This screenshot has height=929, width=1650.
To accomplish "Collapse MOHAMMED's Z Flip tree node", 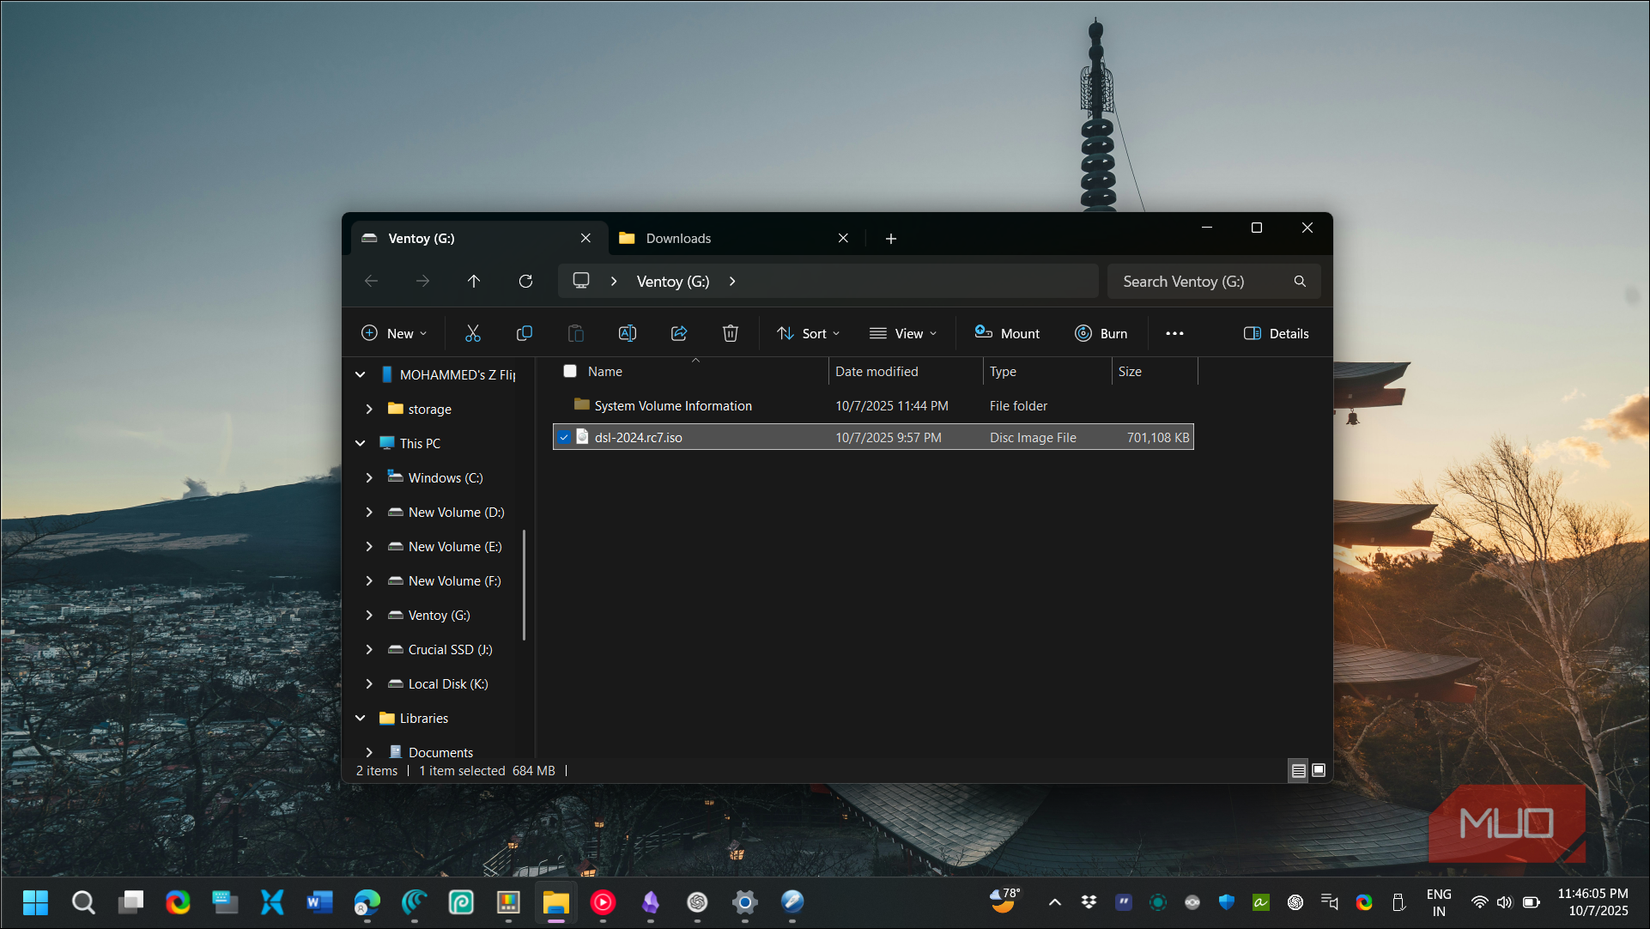I will pos(360,375).
